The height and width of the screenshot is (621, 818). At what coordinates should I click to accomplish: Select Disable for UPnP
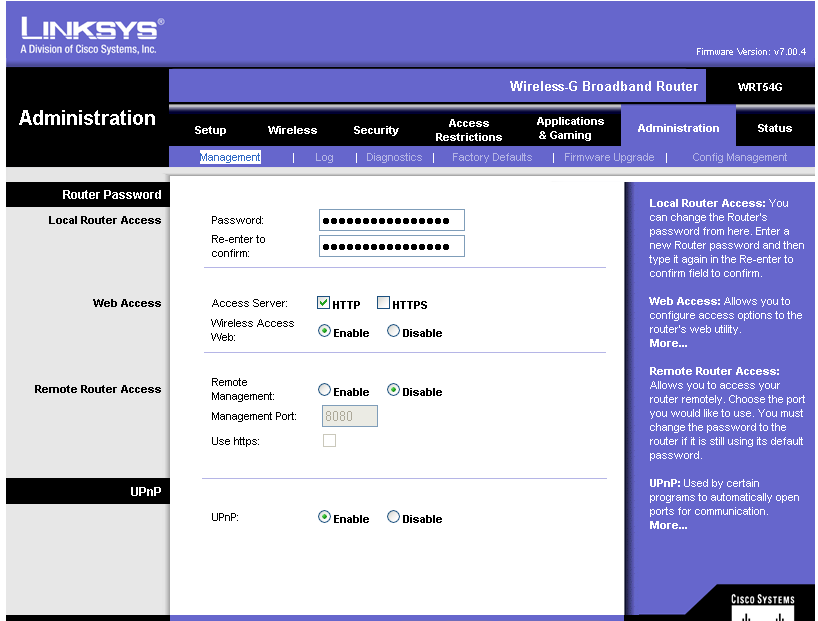(x=393, y=517)
